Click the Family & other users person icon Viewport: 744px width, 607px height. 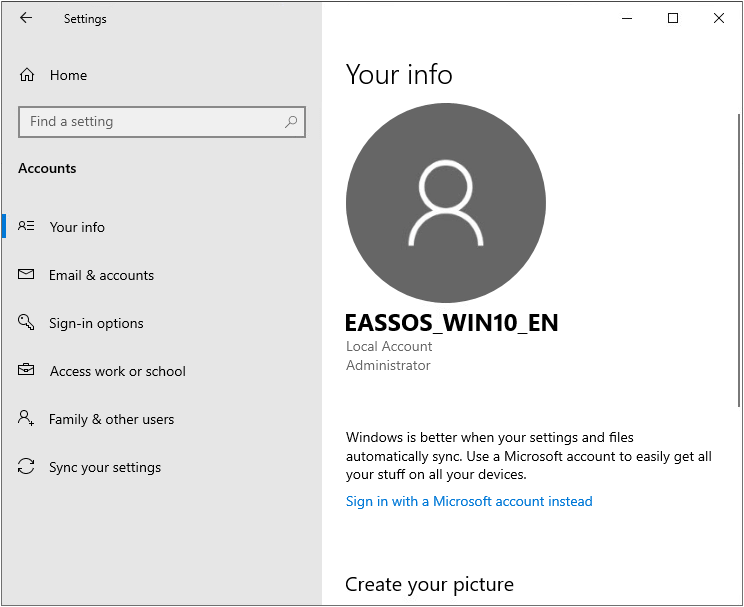click(x=27, y=419)
